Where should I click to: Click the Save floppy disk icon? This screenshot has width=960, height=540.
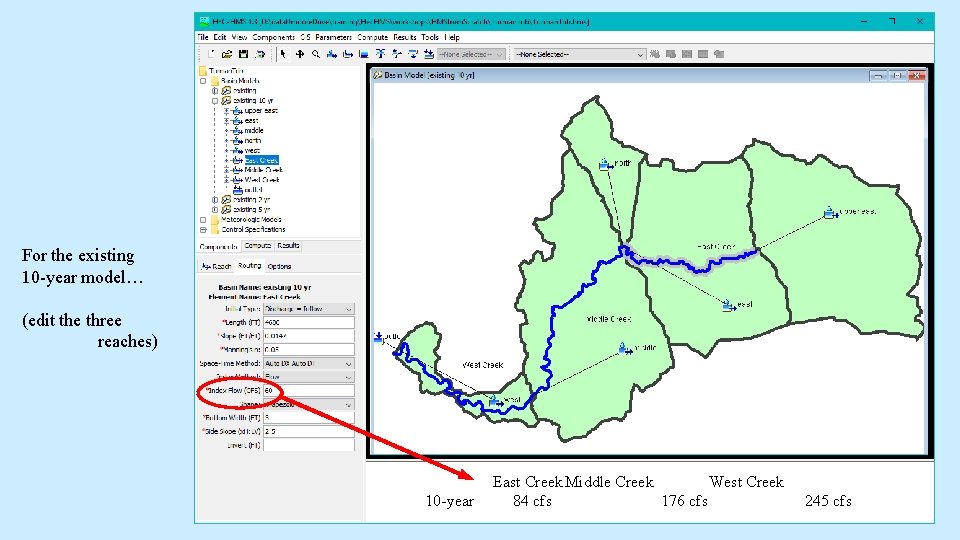[243, 54]
